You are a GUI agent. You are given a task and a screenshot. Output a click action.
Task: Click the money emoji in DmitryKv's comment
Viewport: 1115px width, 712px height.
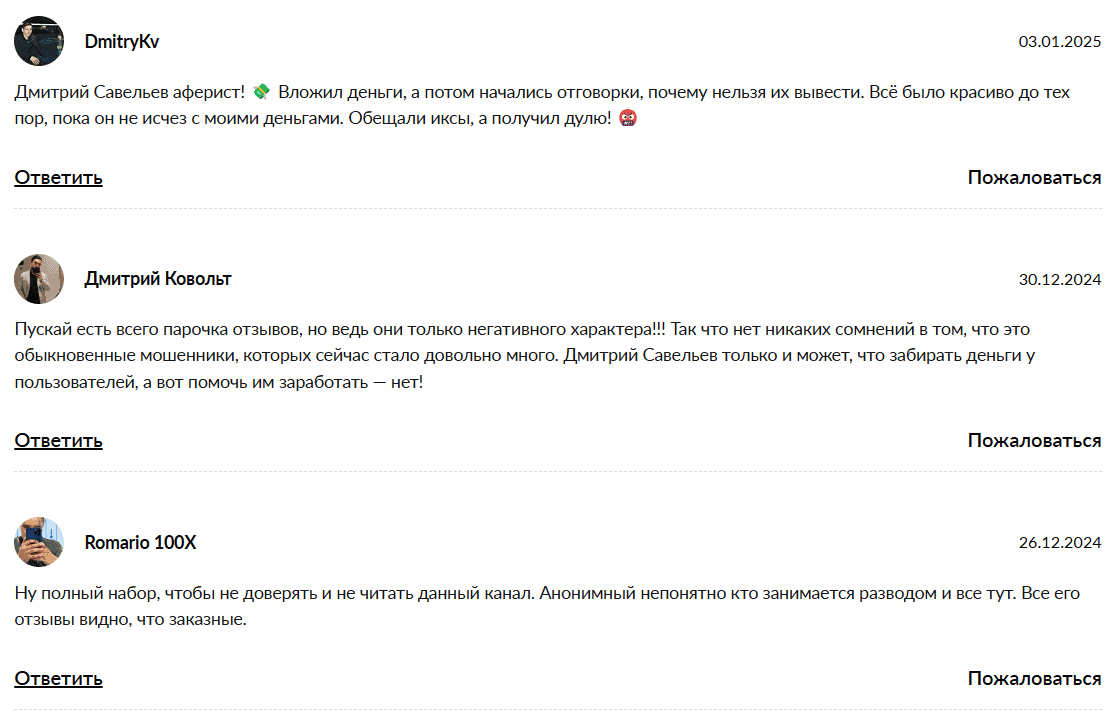point(262,93)
